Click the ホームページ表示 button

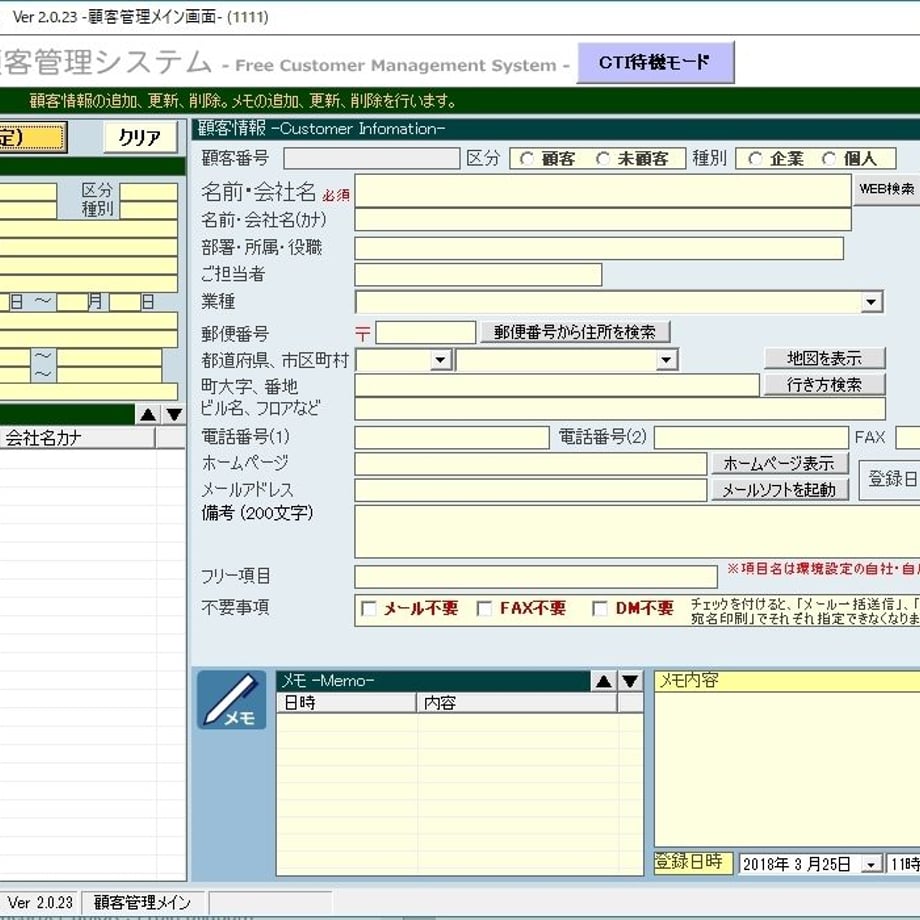pos(780,464)
